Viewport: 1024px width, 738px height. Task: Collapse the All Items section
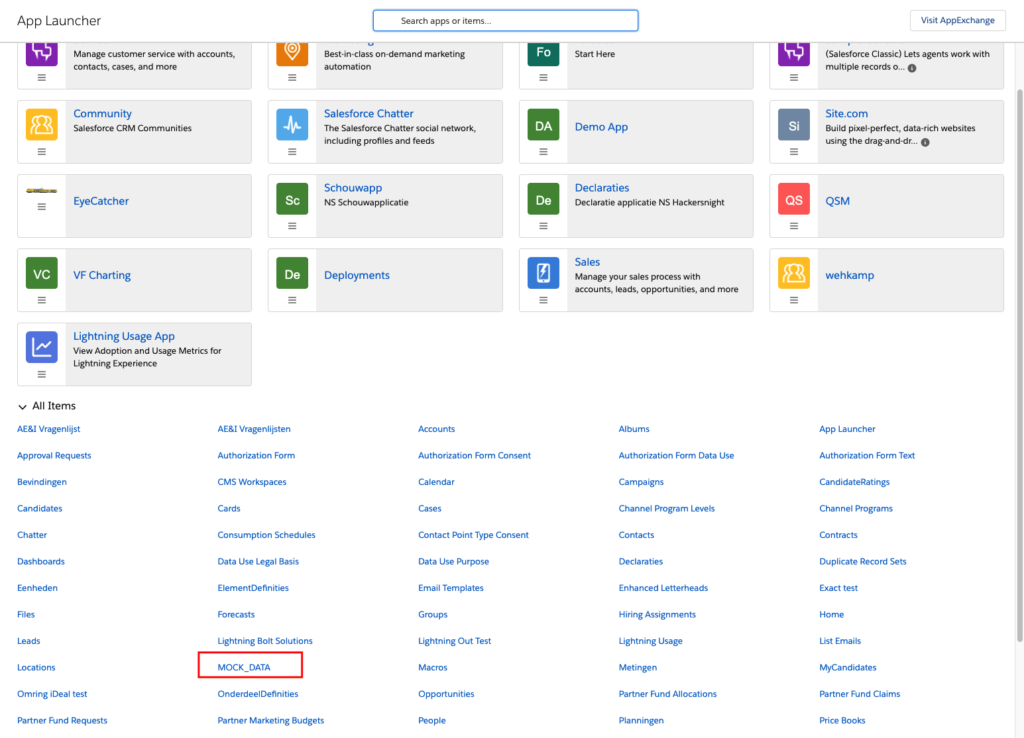(x=22, y=406)
